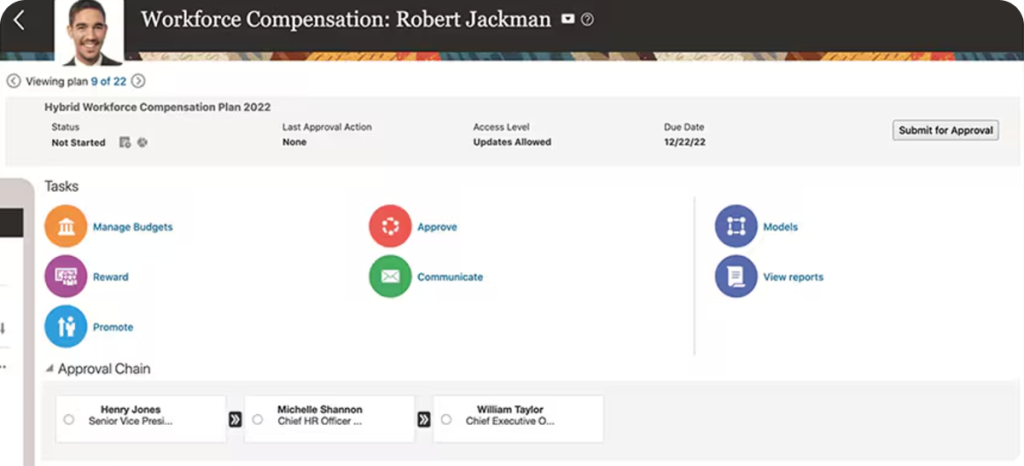This screenshot has width=1024, height=466.
Task: Click the 'Chief HR Officer ...' title text
Action: coord(319,422)
